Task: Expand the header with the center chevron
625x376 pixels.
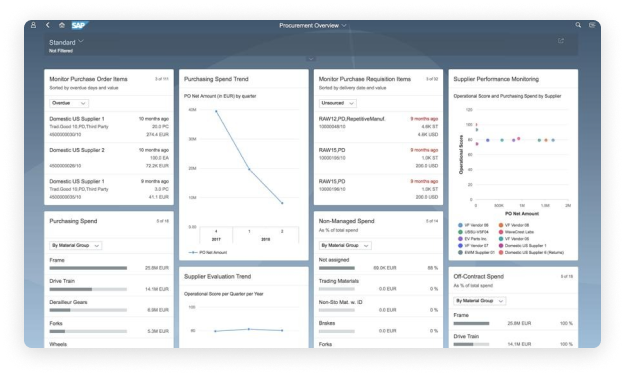Action: pyautogui.click(x=311, y=59)
